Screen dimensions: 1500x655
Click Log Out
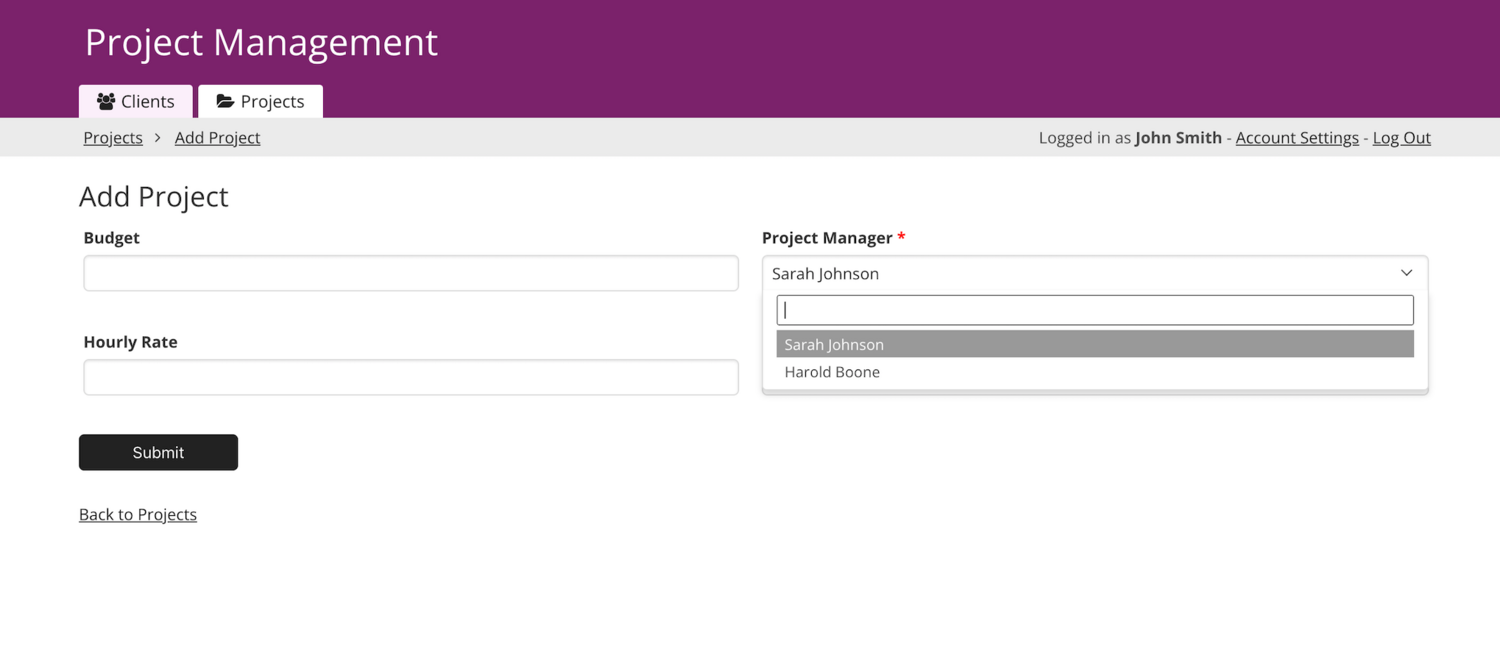[x=1400, y=137]
